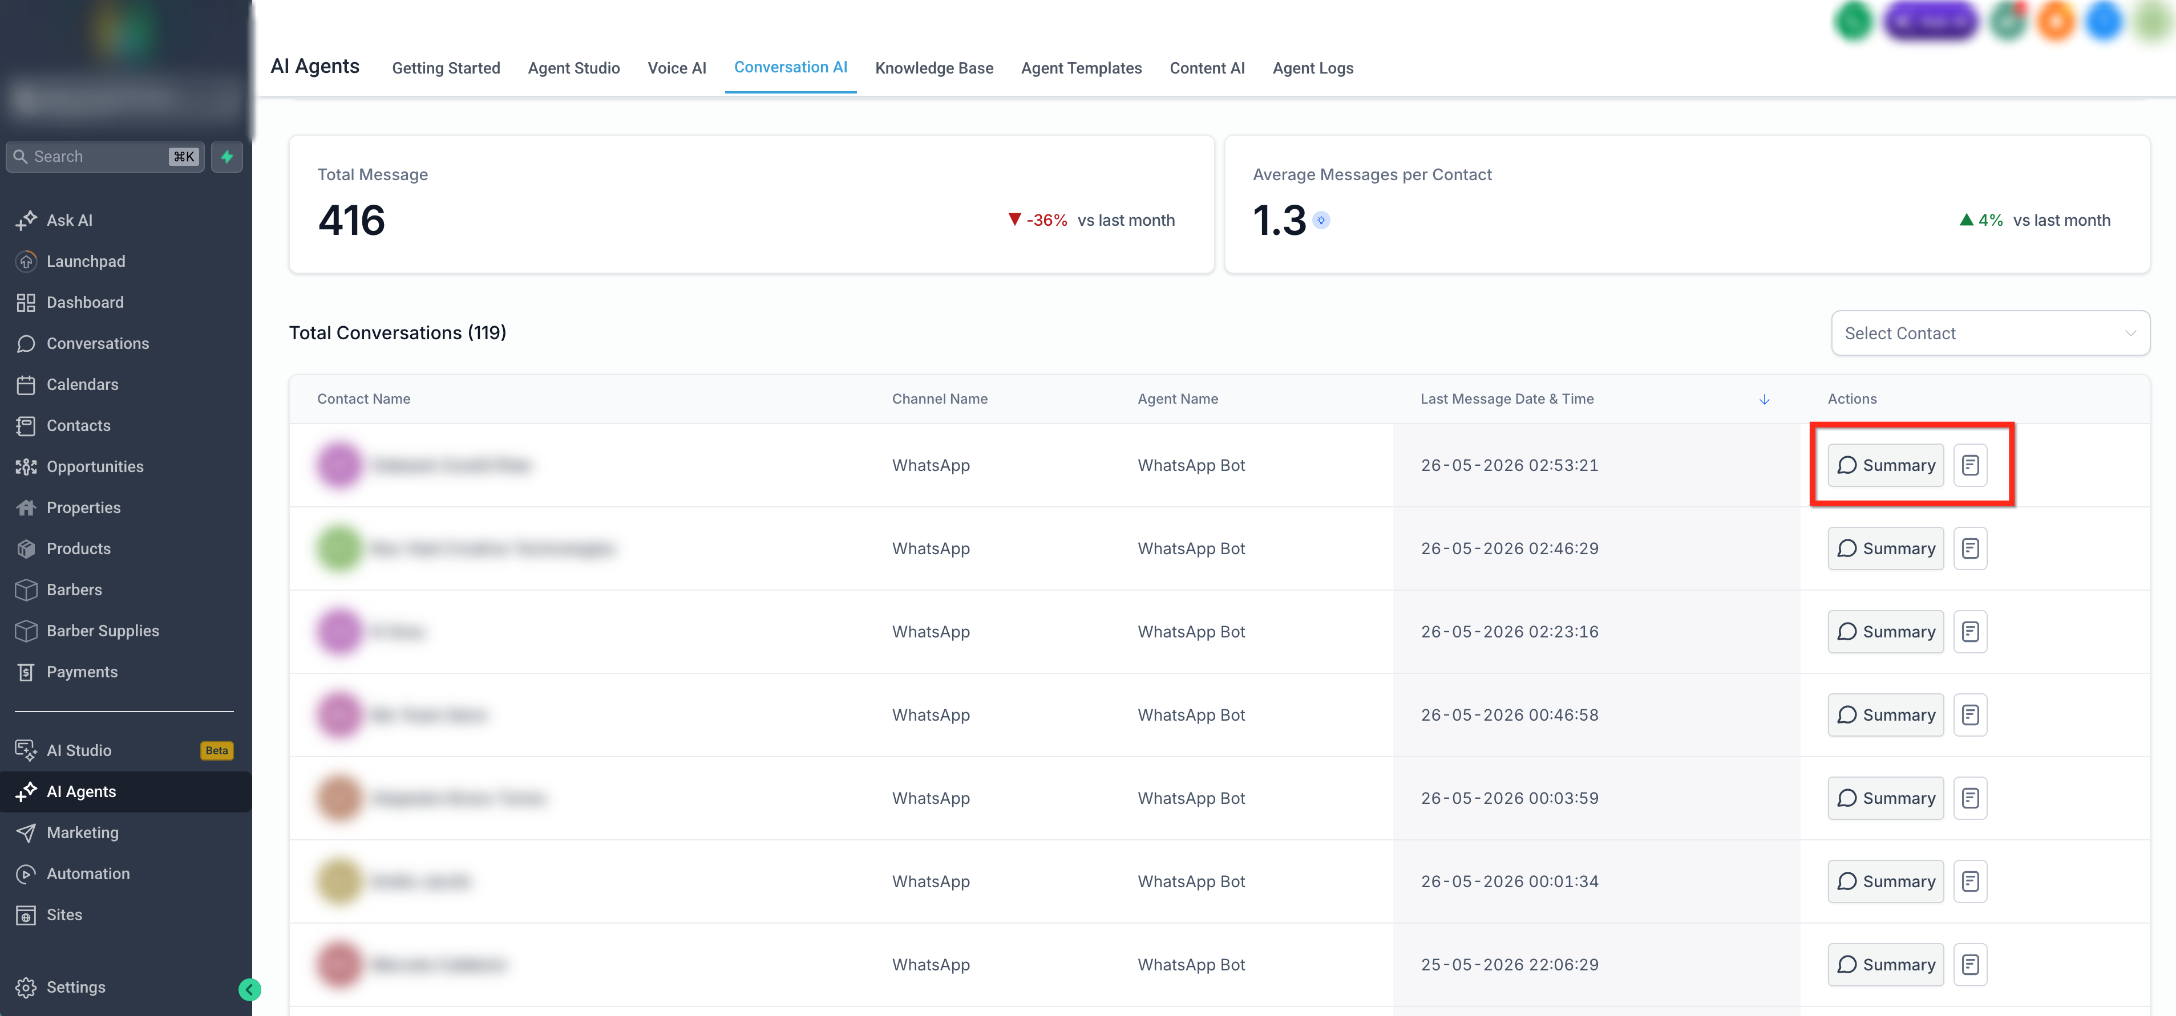Open Conversations in sidebar

point(98,343)
